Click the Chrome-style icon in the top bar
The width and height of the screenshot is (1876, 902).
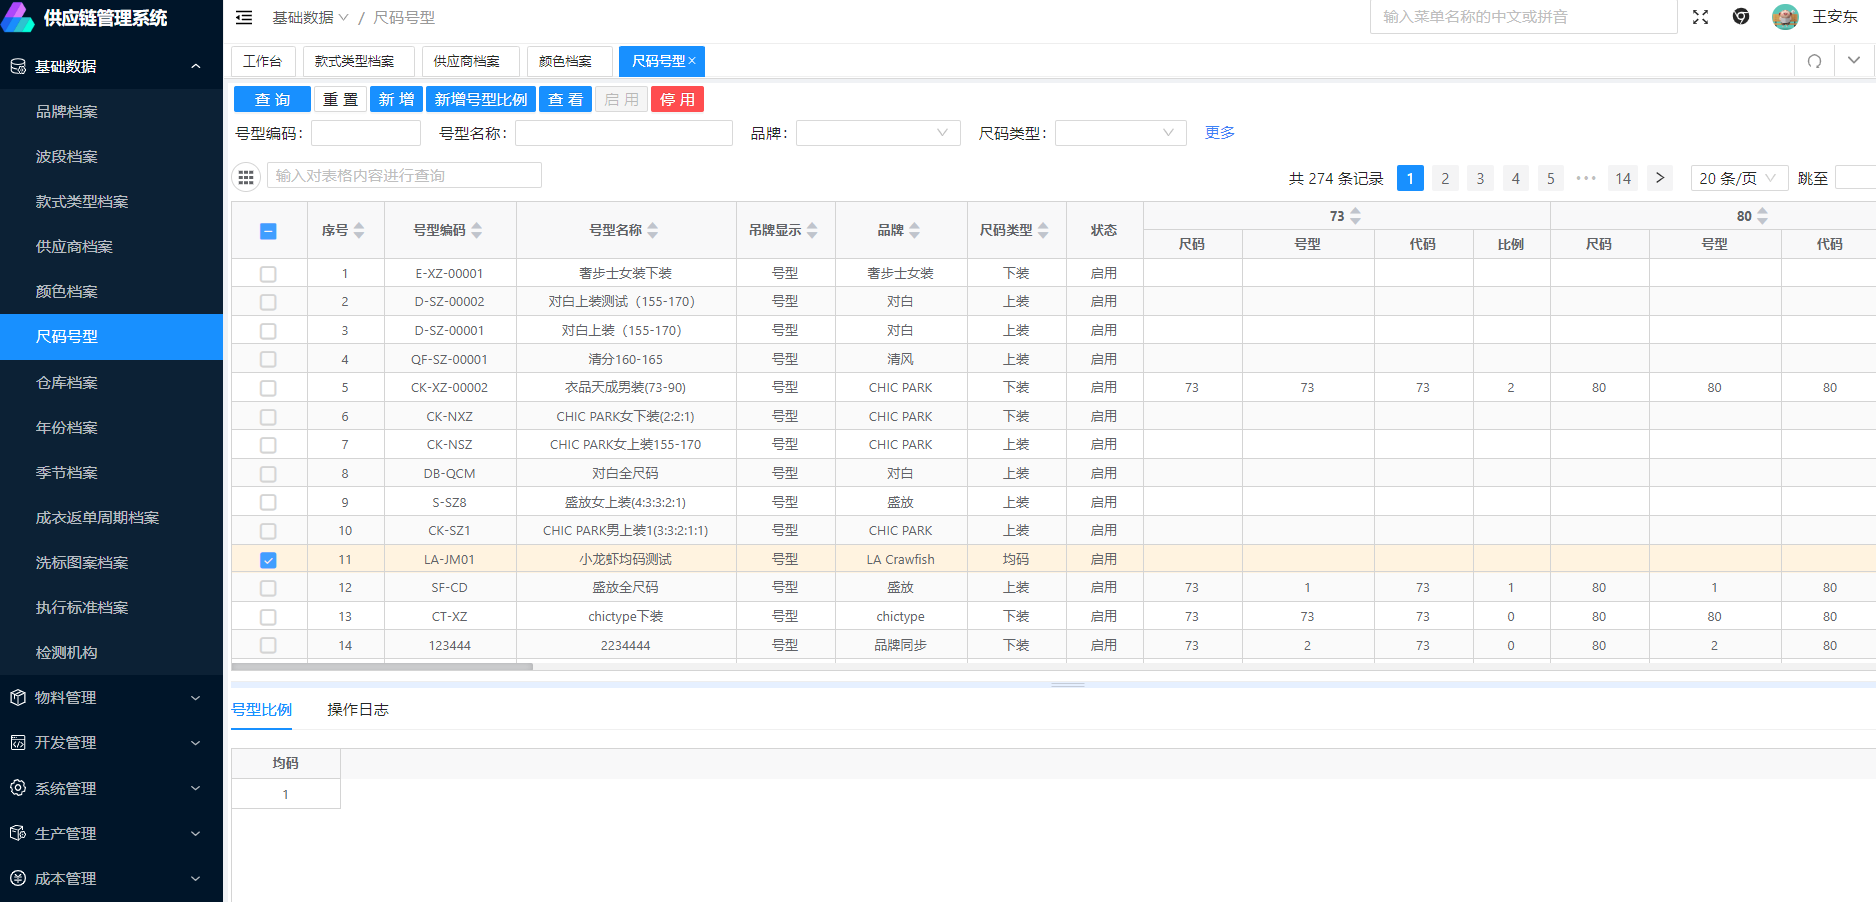[1741, 17]
